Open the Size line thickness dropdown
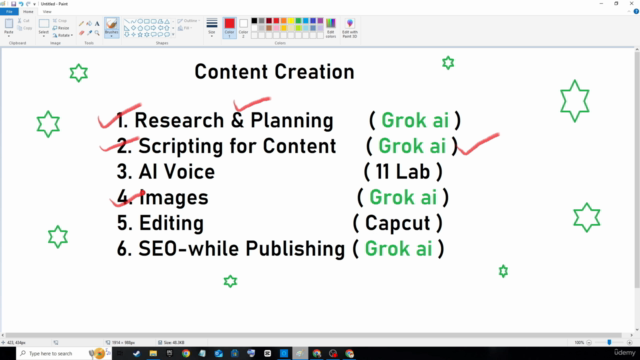Image resolution: width=640 pixels, height=360 pixels. 211,28
